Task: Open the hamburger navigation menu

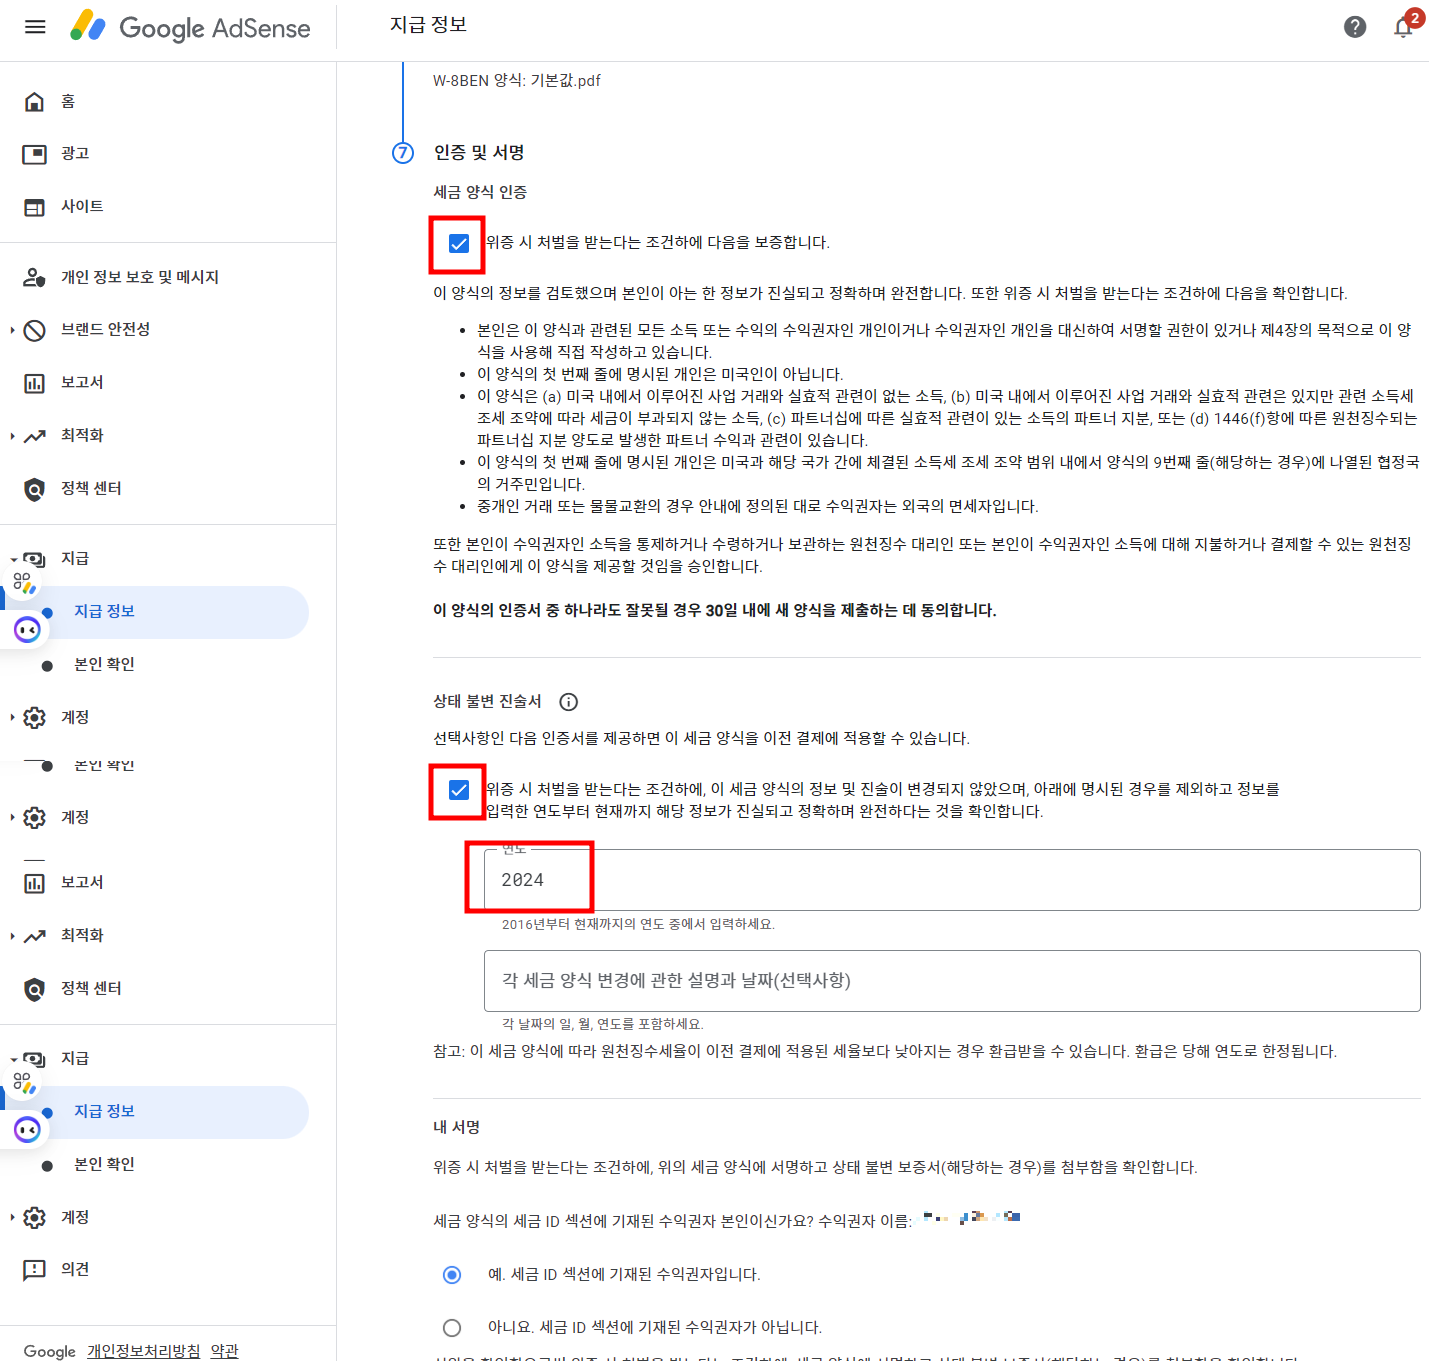Action: (x=35, y=27)
